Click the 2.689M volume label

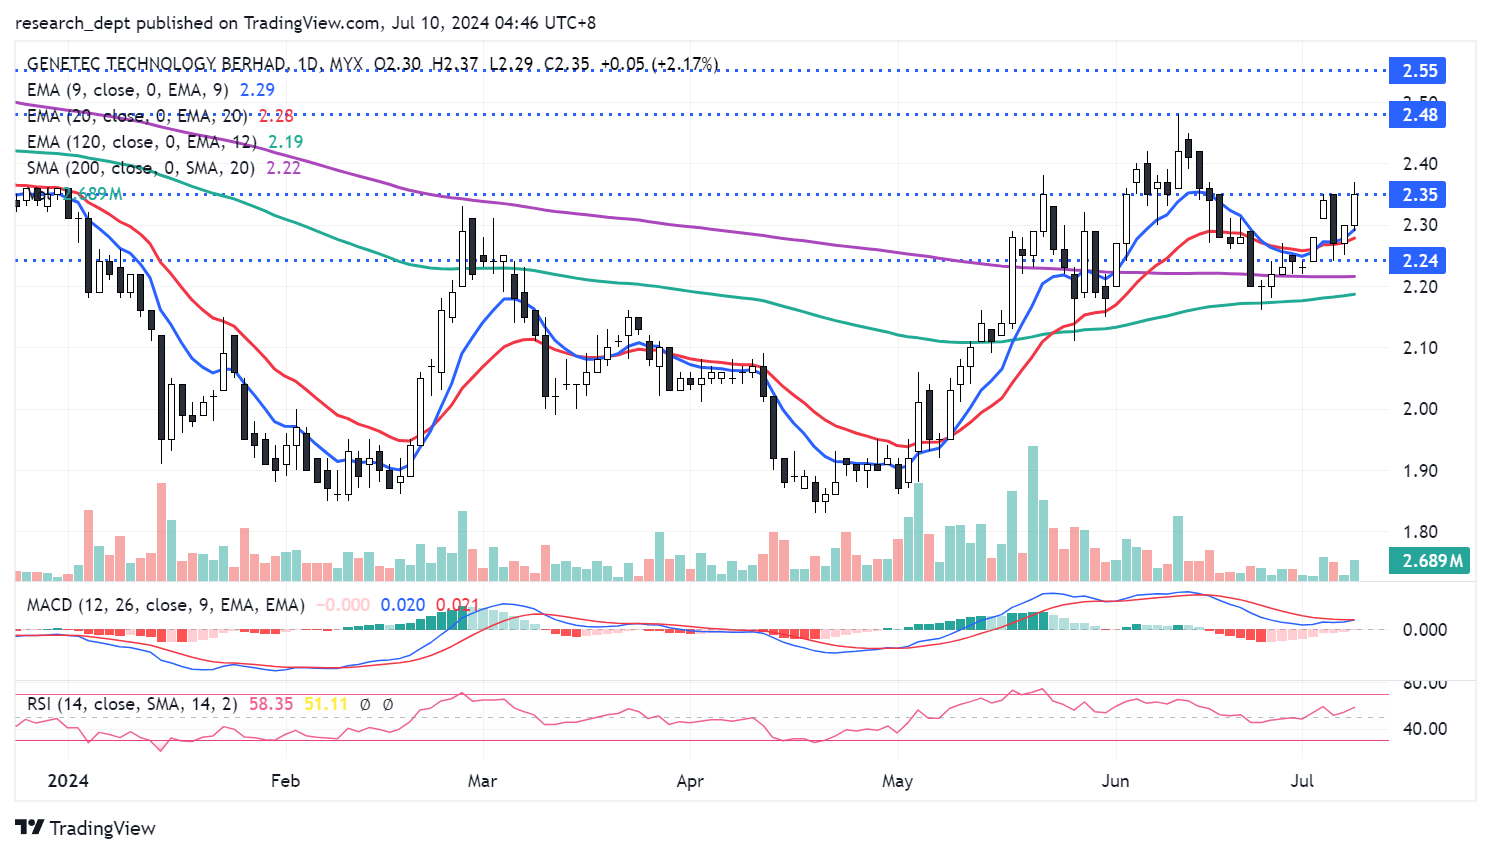[1431, 560]
